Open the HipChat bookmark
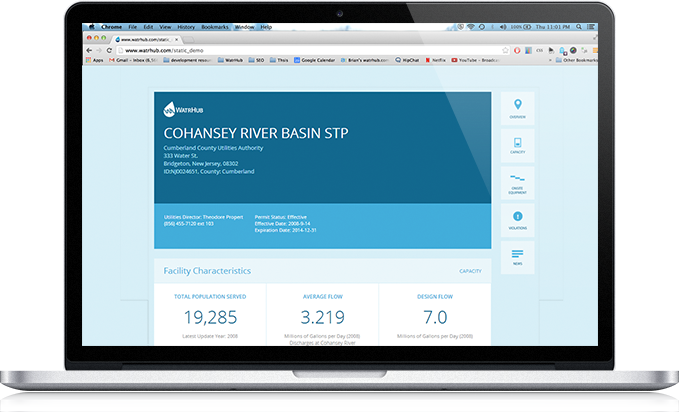Screen dimensions: 679x412 click(410, 60)
